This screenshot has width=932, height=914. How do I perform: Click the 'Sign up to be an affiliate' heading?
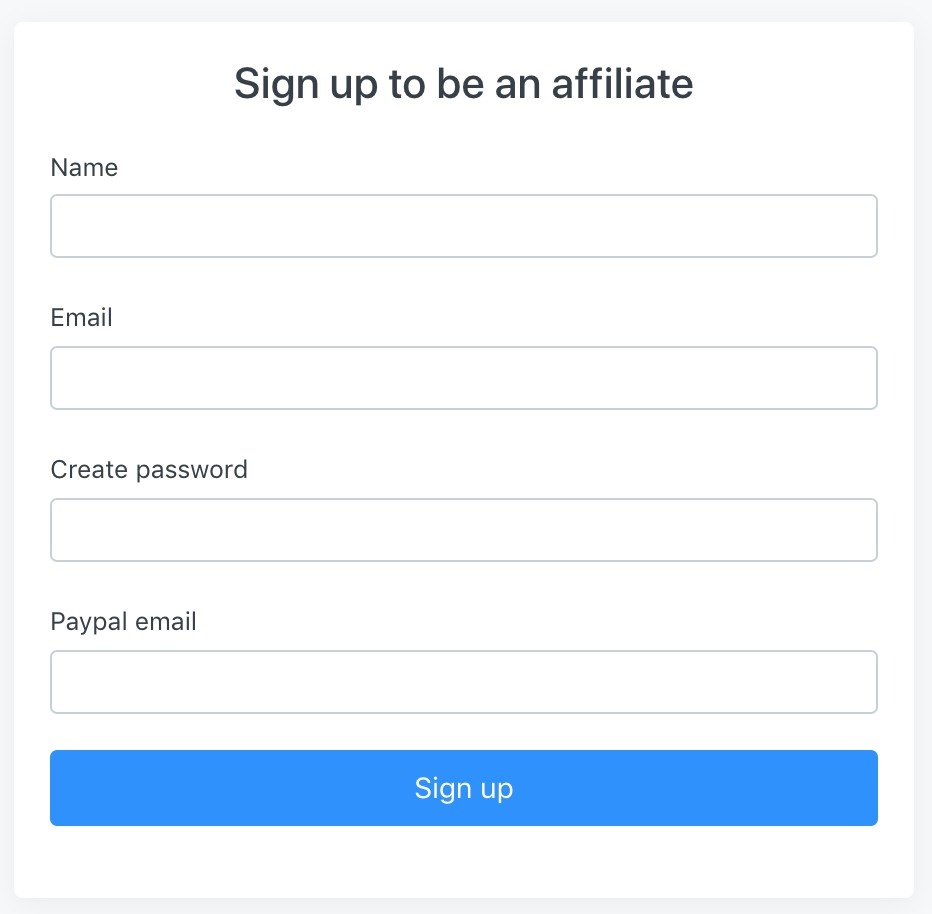463,84
